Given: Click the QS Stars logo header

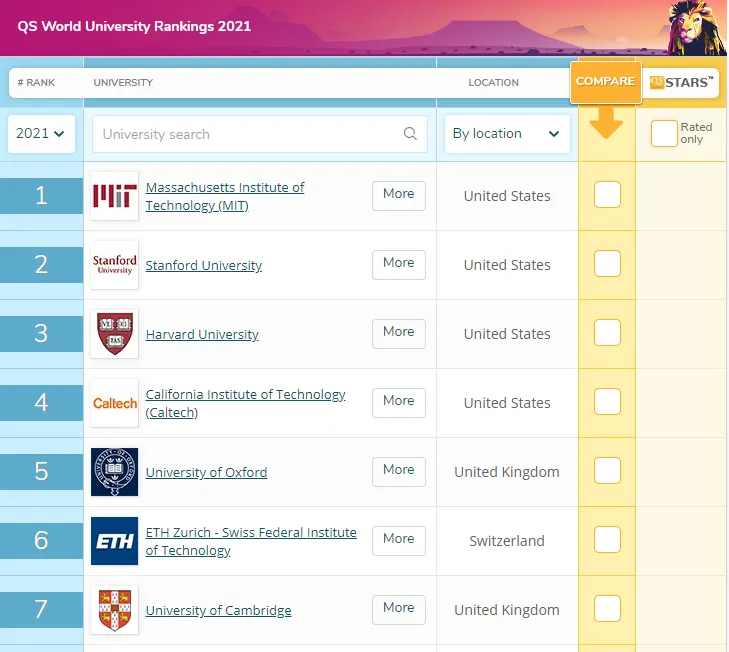Looking at the screenshot, I should click(x=681, y=82).
